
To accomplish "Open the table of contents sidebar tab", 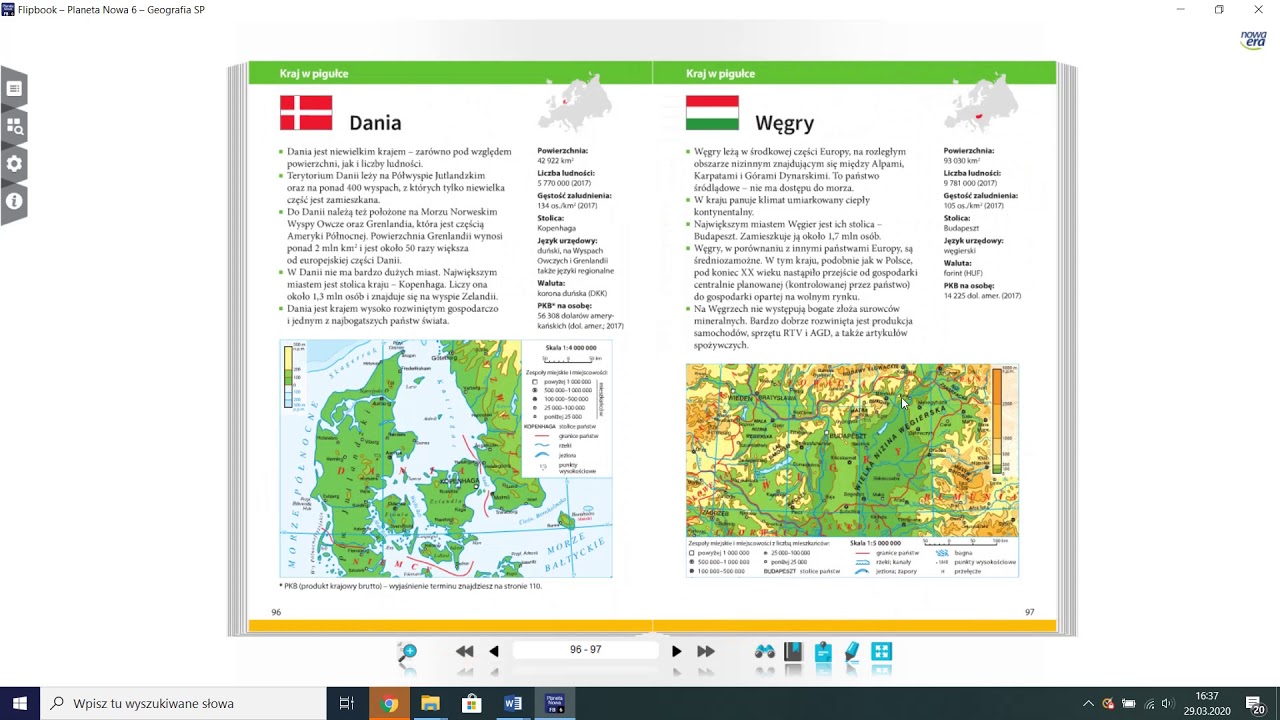I will point(14,89).
